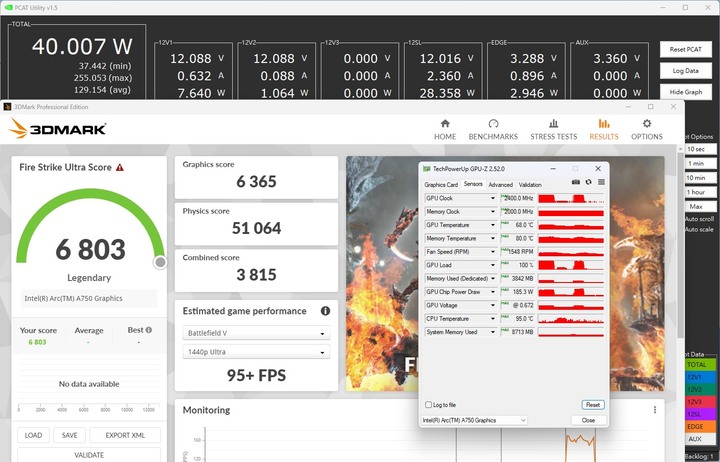The width and height of the screenshot is (720, 462).
Task: Click the Fire Strike Ultra warning triangle icon
Action: (x=120, y=167)
